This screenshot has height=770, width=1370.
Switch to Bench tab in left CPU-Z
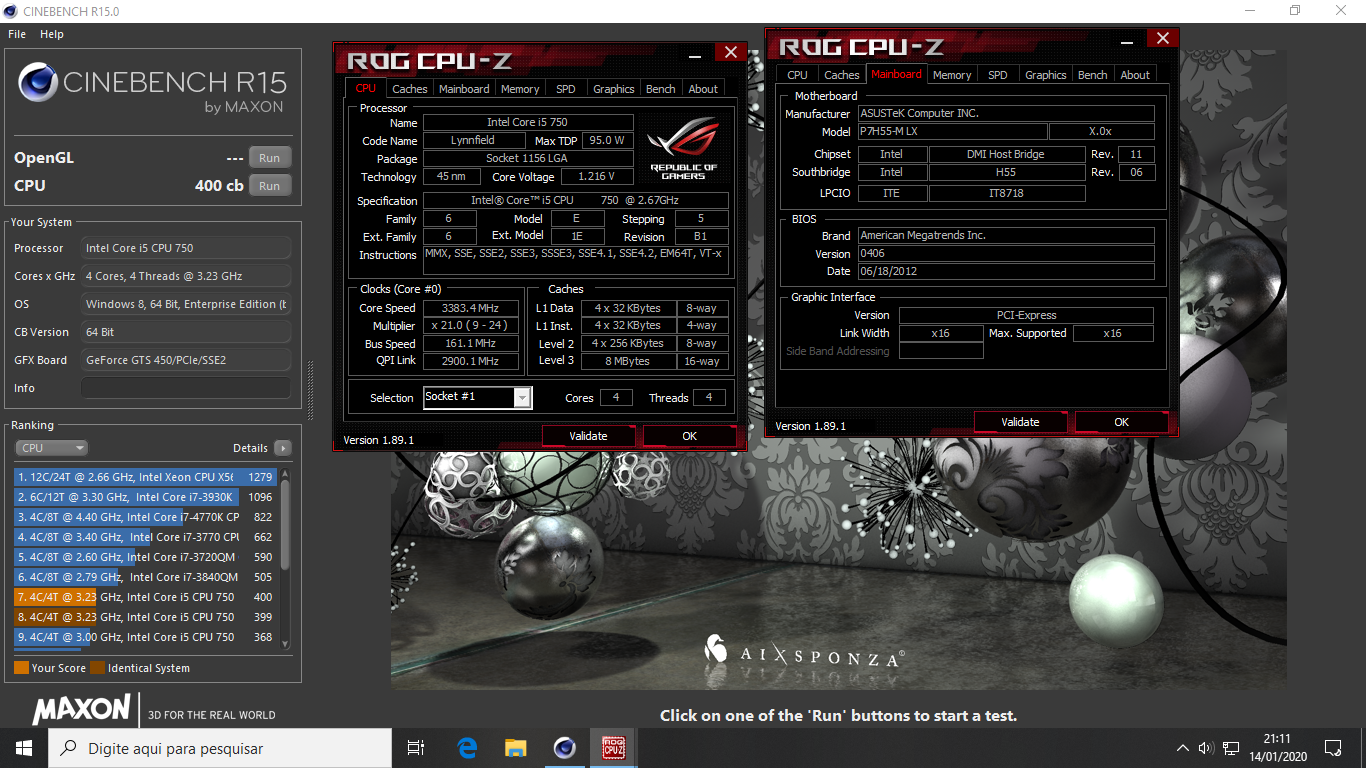660,89
